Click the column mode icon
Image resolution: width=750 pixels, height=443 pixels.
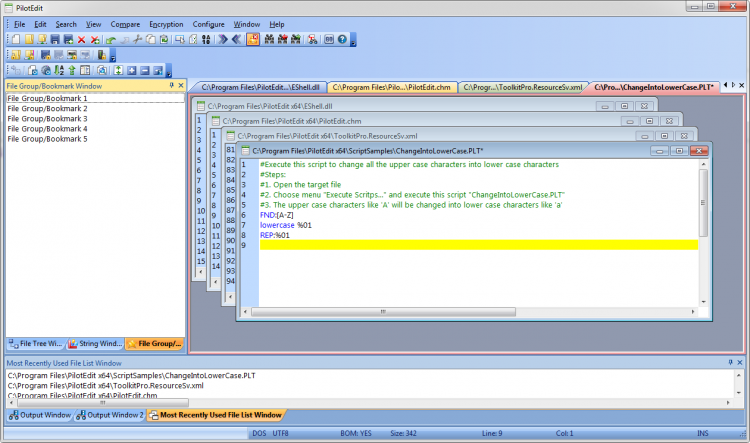click(85, 71)
